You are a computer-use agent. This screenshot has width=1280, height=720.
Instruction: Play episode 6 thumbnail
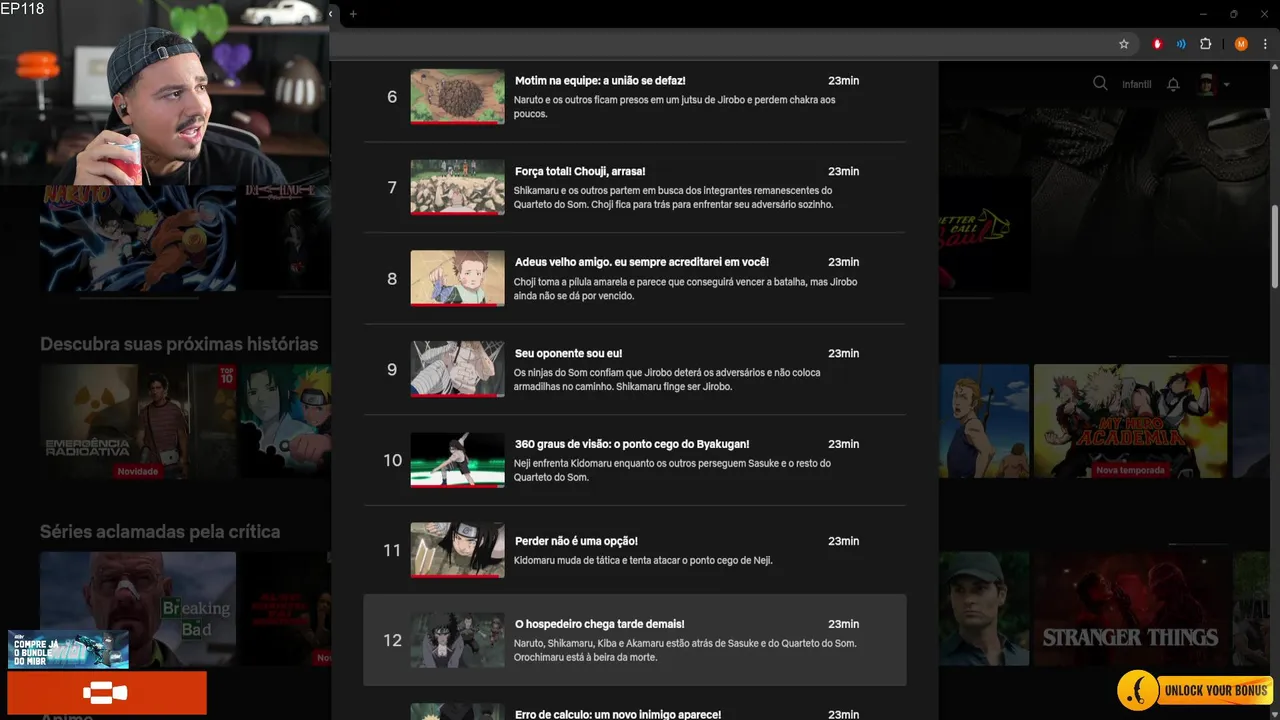457,96
